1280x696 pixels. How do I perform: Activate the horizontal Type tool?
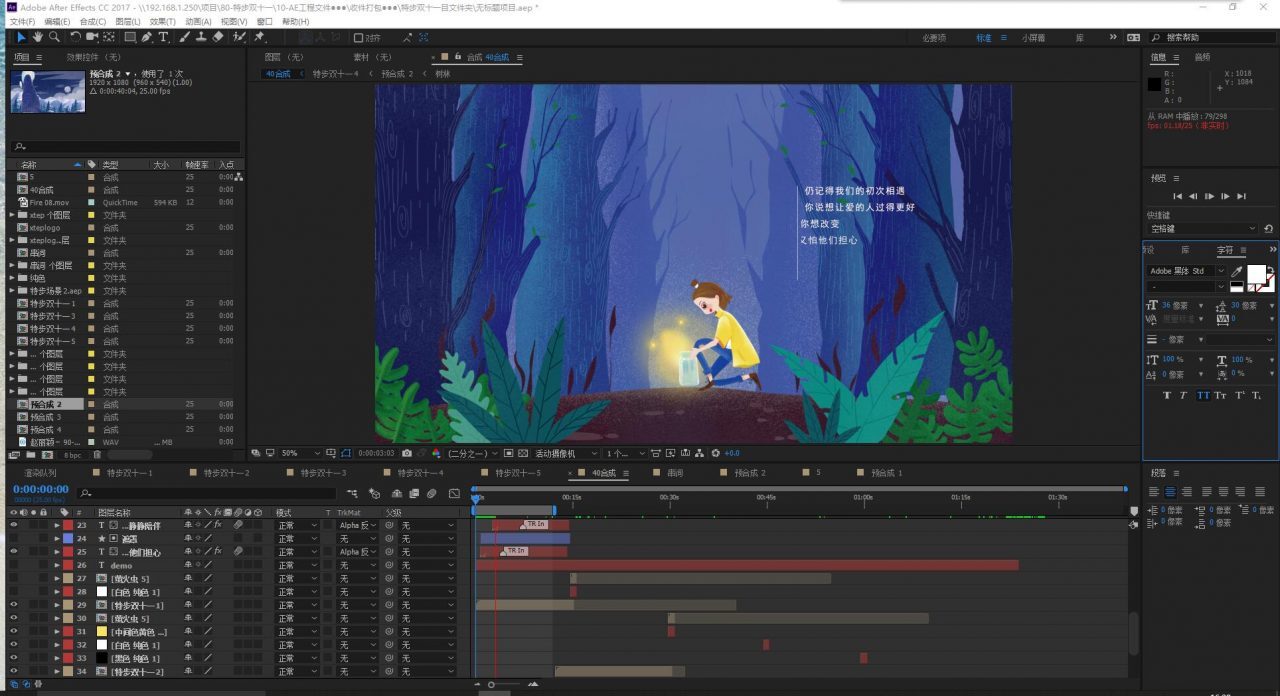(x=164, y=37)
